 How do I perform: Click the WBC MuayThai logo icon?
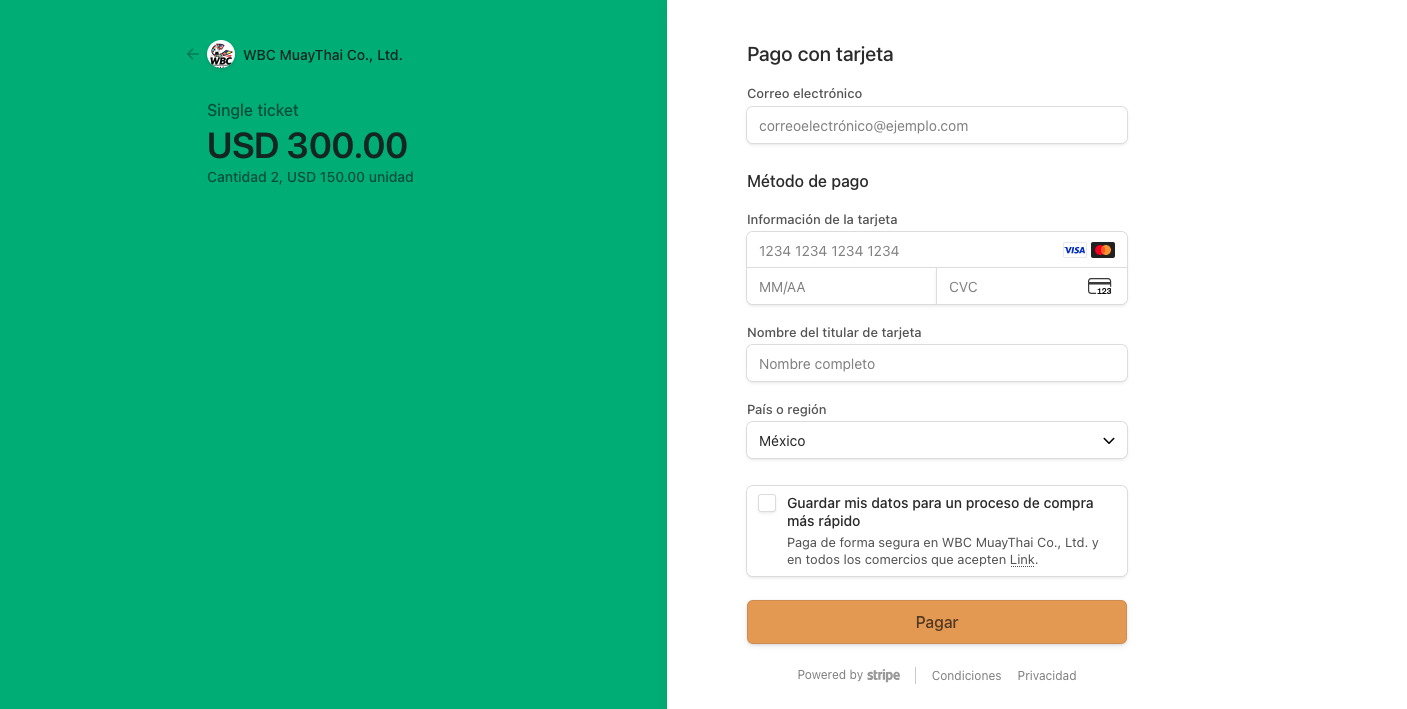(221, 55)
